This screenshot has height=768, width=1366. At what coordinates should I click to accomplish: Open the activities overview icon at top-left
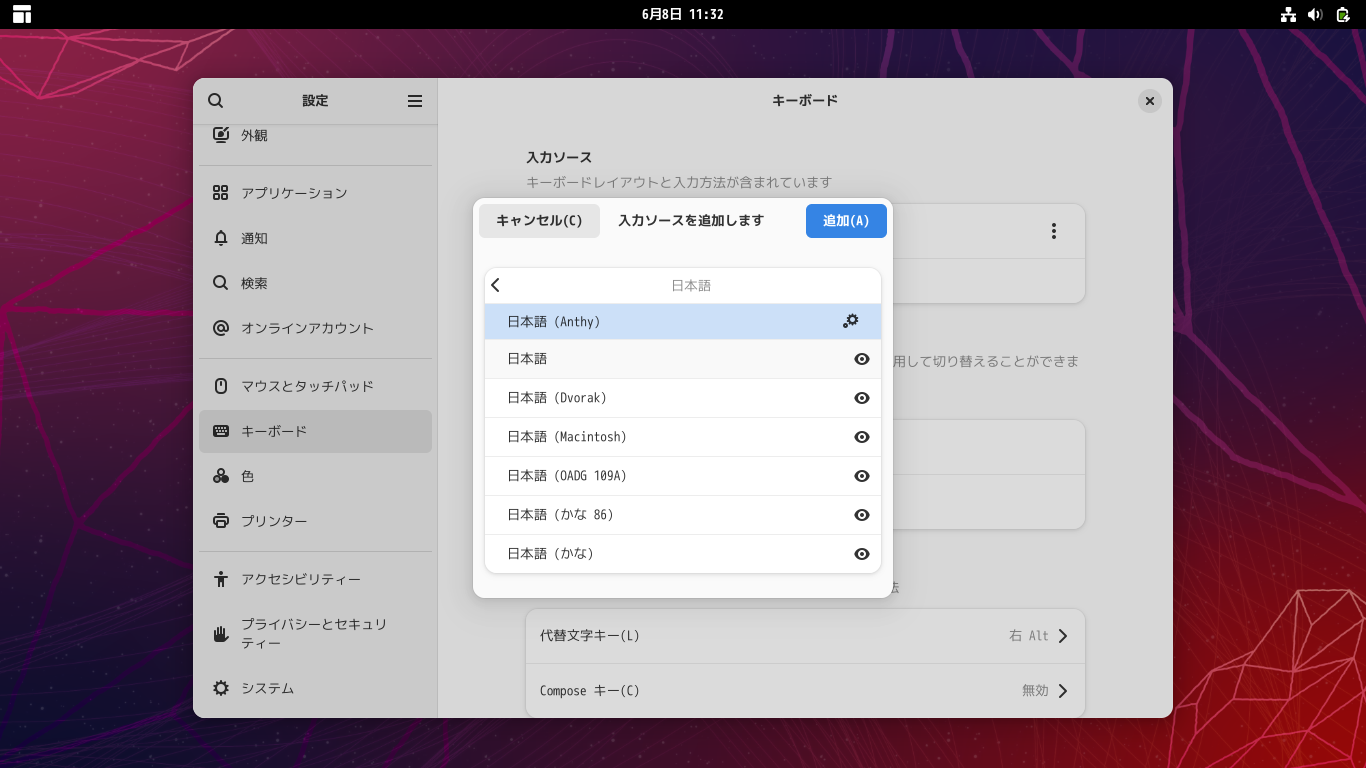(x=22, y=14)
